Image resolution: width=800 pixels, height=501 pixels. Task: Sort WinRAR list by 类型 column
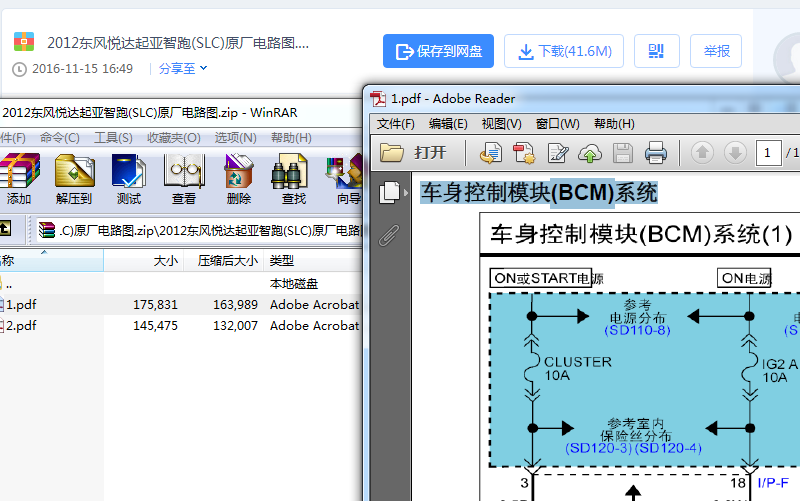(x=313, y=261)
